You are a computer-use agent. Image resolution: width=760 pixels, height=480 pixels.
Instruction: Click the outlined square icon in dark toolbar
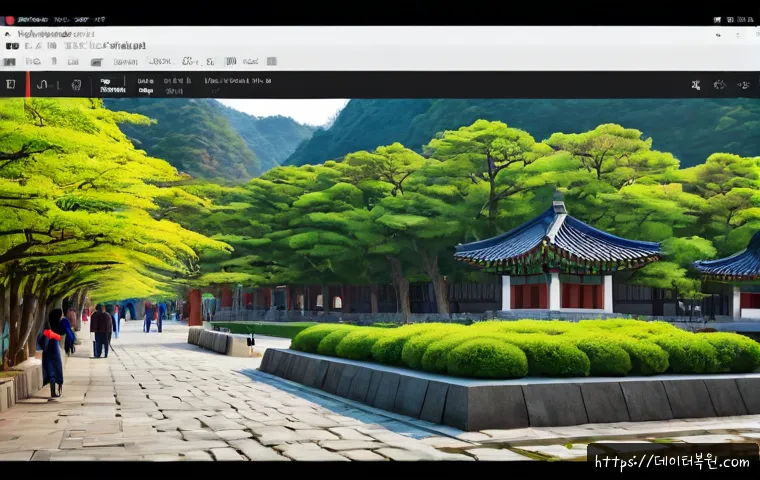[11, 84]
